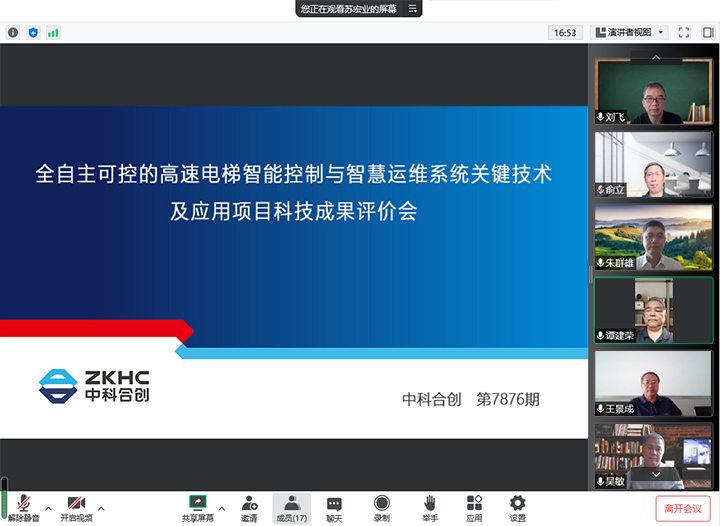Open the 邀请 invite dialog
Screen dimensions: 720x526
(249, 508)
